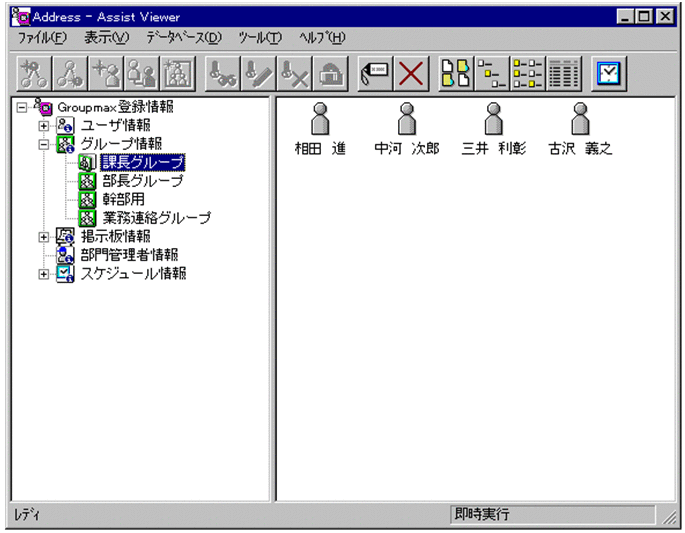Screen dimensions: 685x533
Task: Click the 部門管理者情報 node icon
Action: pyautogui.click(x=65, y=255)
